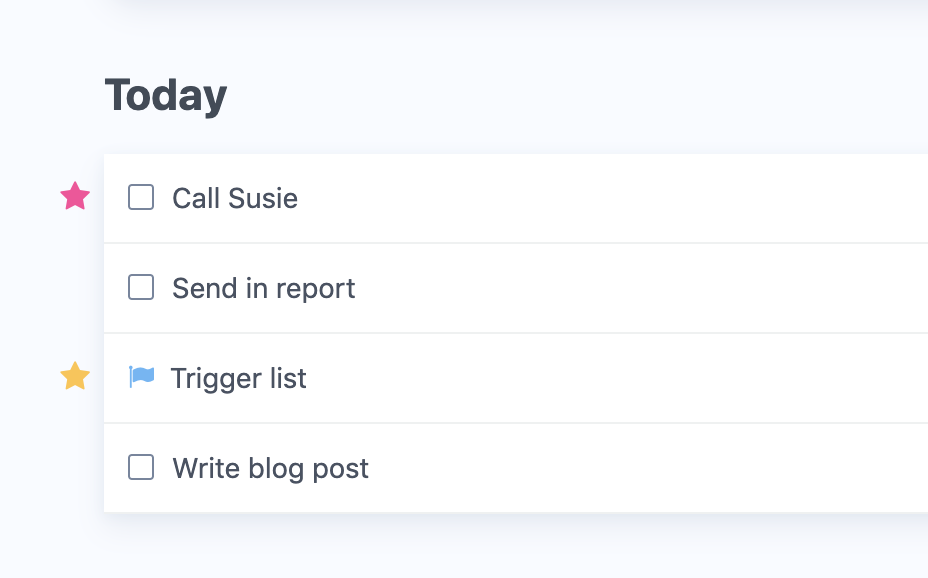
Task: Select the Send in report text
Action: [x=263, y=289]
